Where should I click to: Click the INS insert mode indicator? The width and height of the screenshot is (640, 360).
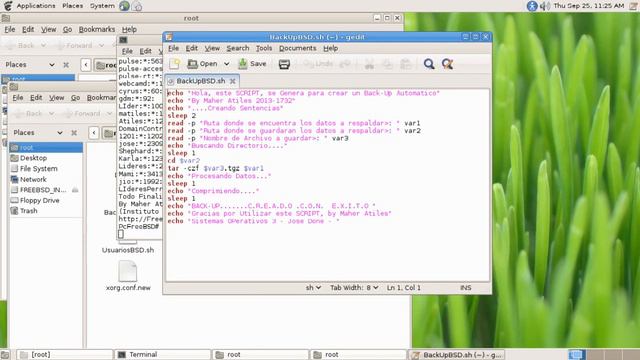coord(465,288)
